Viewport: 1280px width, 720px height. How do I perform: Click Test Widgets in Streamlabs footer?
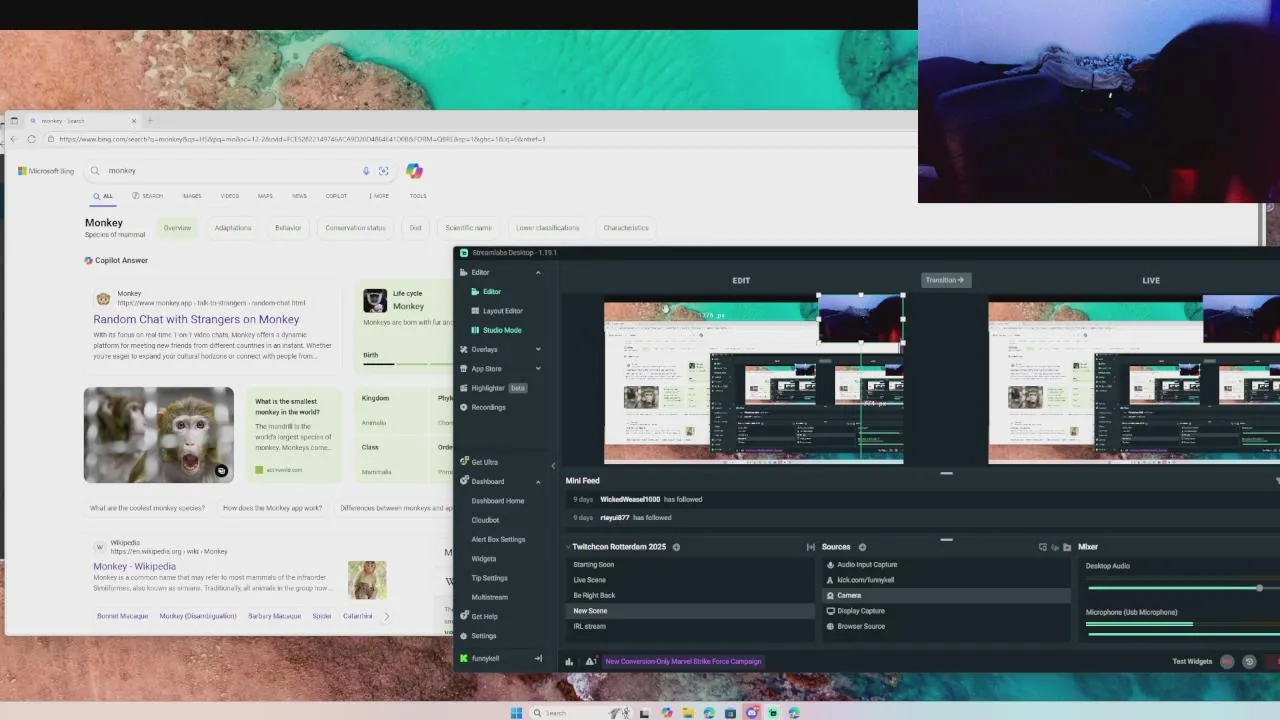point(1192,661)
